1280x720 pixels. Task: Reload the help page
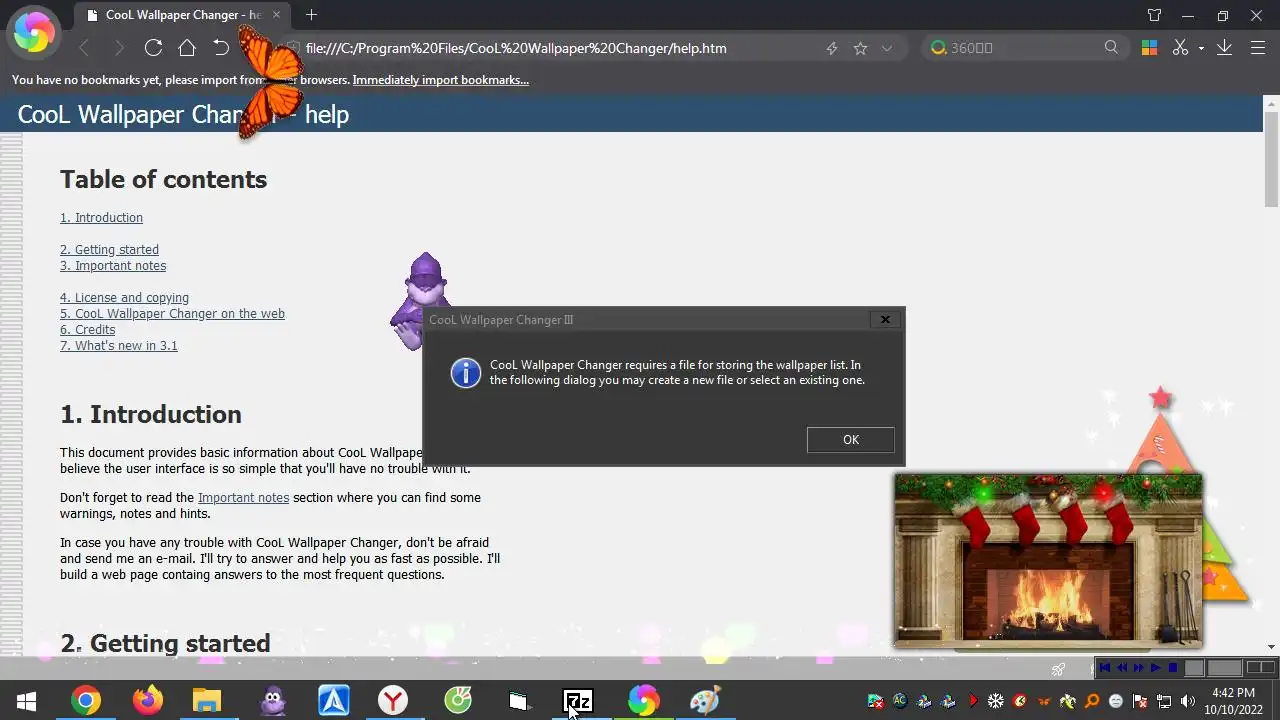pyautogui.click(x=153, y=48)
